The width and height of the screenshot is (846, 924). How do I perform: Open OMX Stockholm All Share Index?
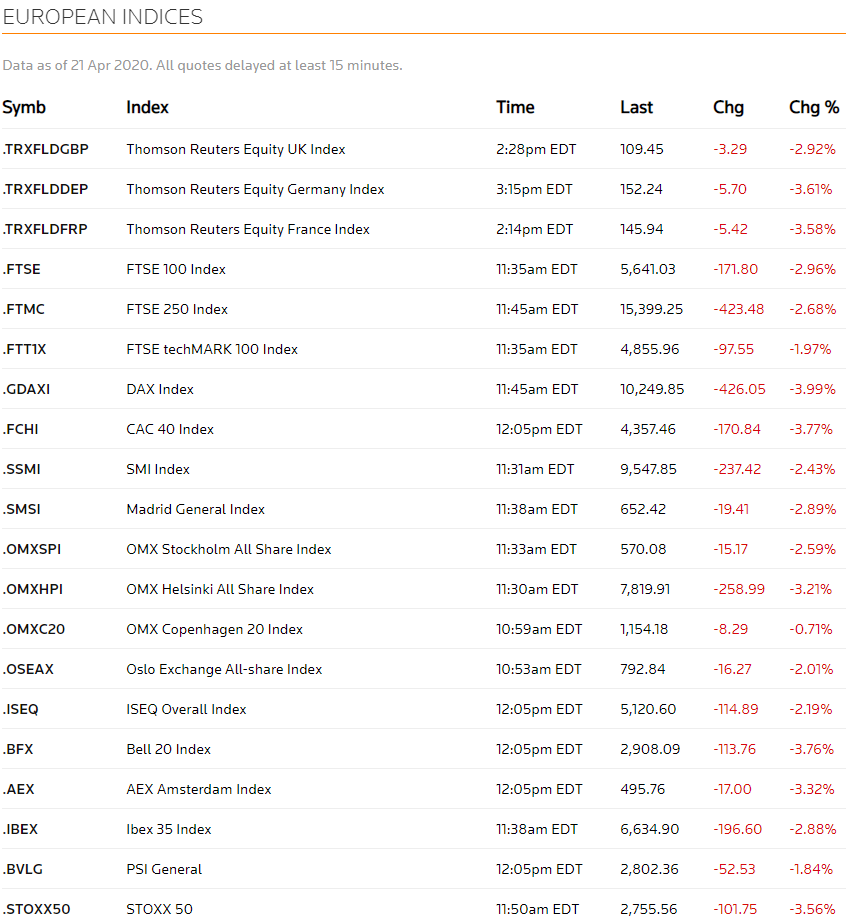(228, 549)
